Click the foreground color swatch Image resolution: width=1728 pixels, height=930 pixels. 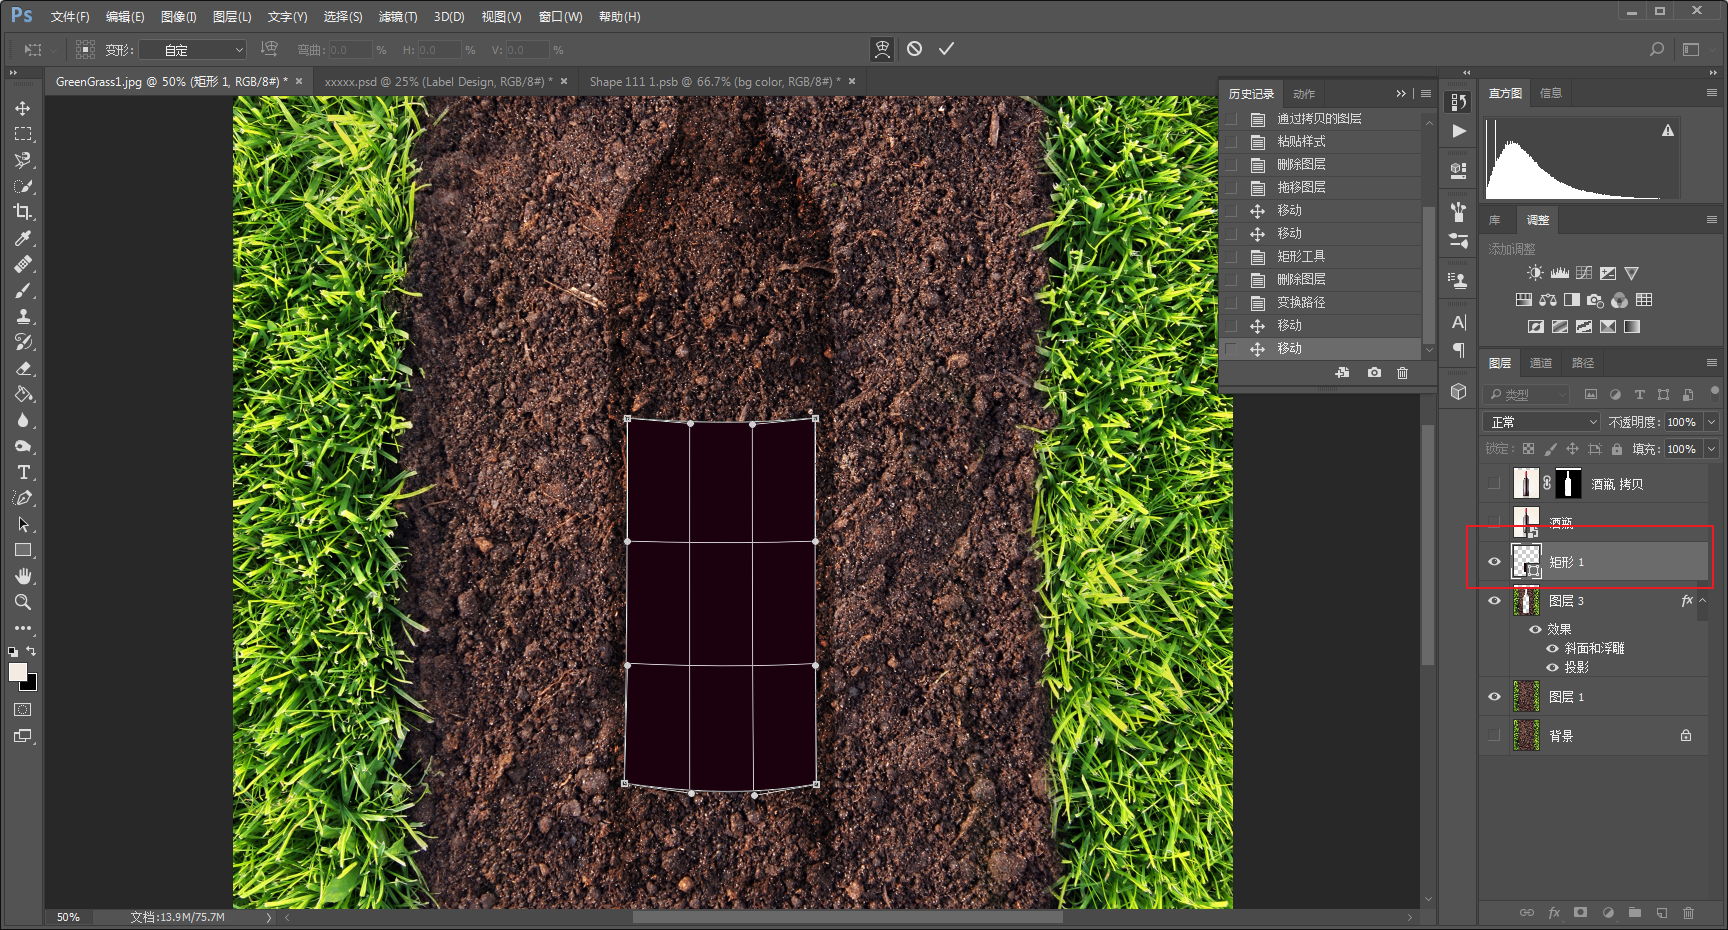click(x=18, y=672)
